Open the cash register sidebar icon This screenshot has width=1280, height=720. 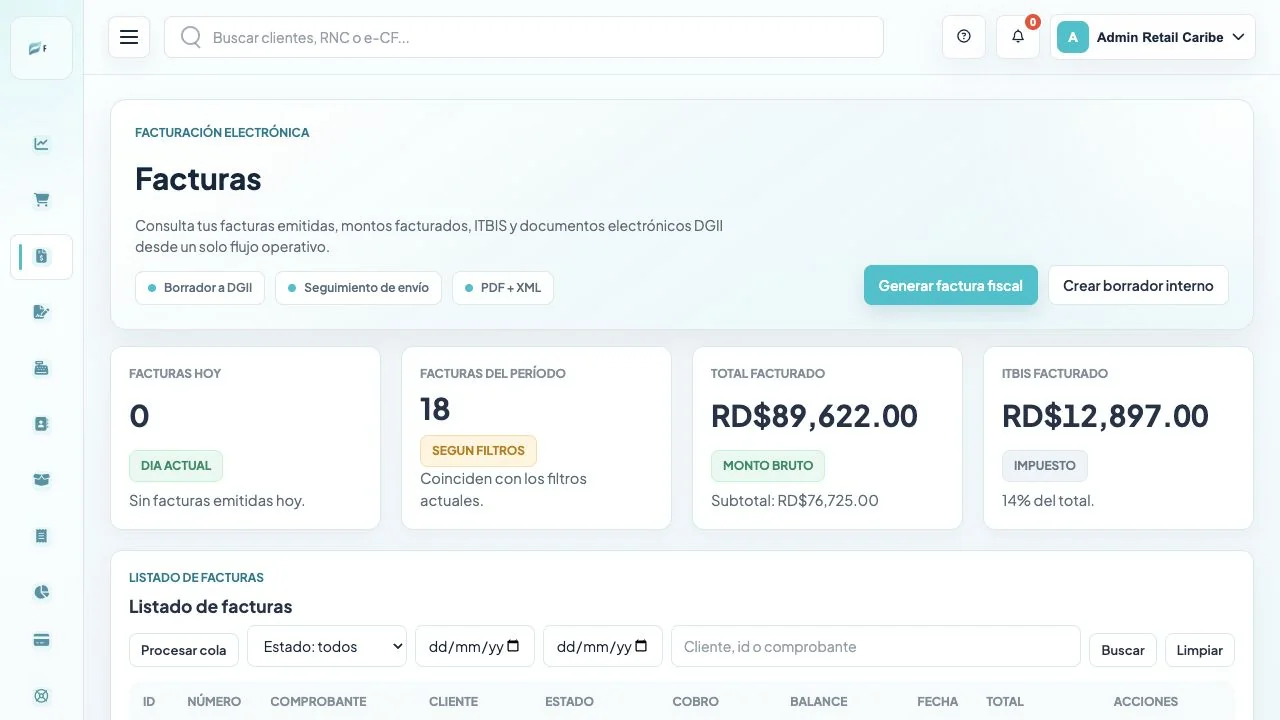41,368
